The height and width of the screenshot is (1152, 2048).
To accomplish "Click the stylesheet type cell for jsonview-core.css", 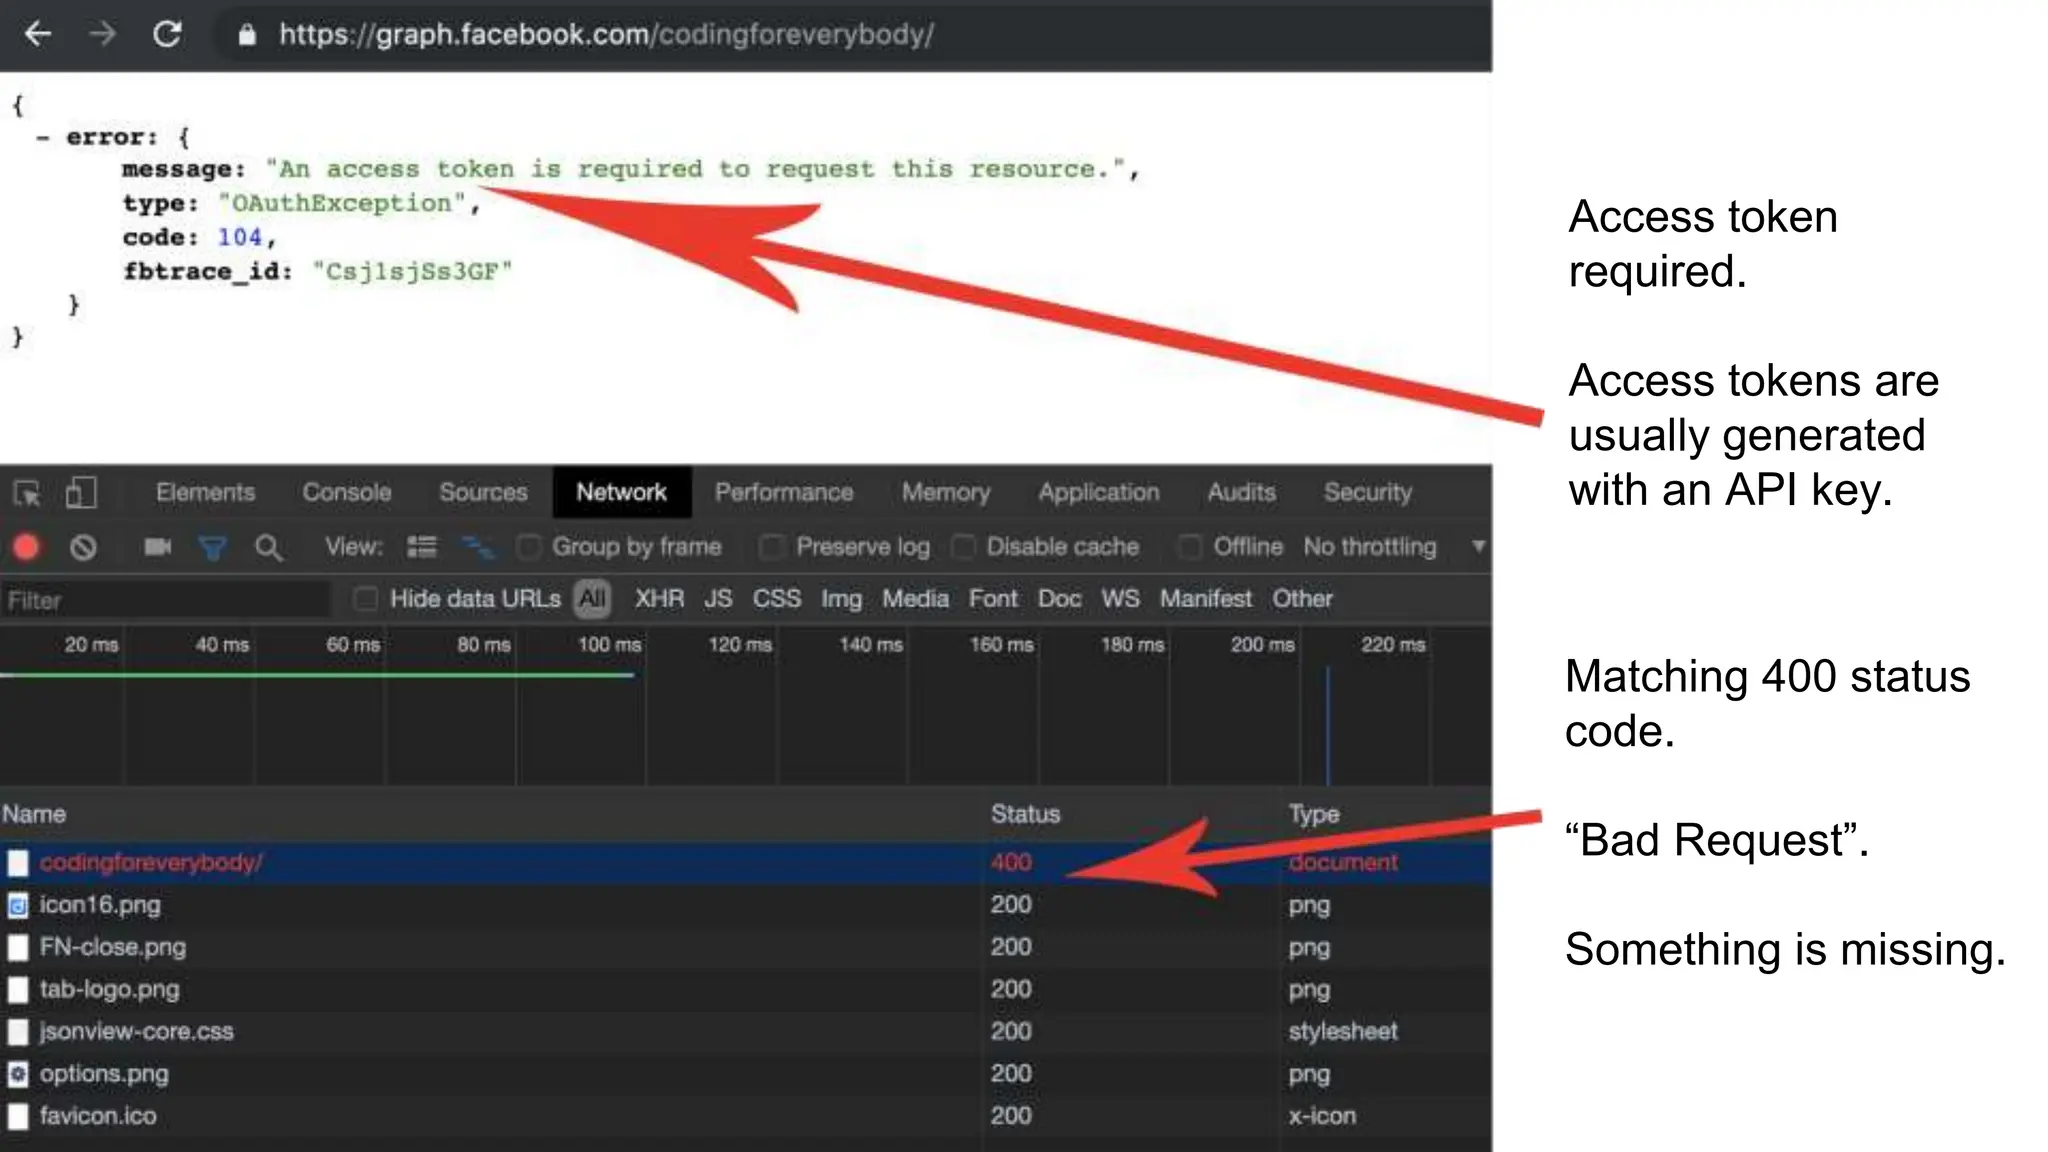I will click(x=1343, y=1032).
